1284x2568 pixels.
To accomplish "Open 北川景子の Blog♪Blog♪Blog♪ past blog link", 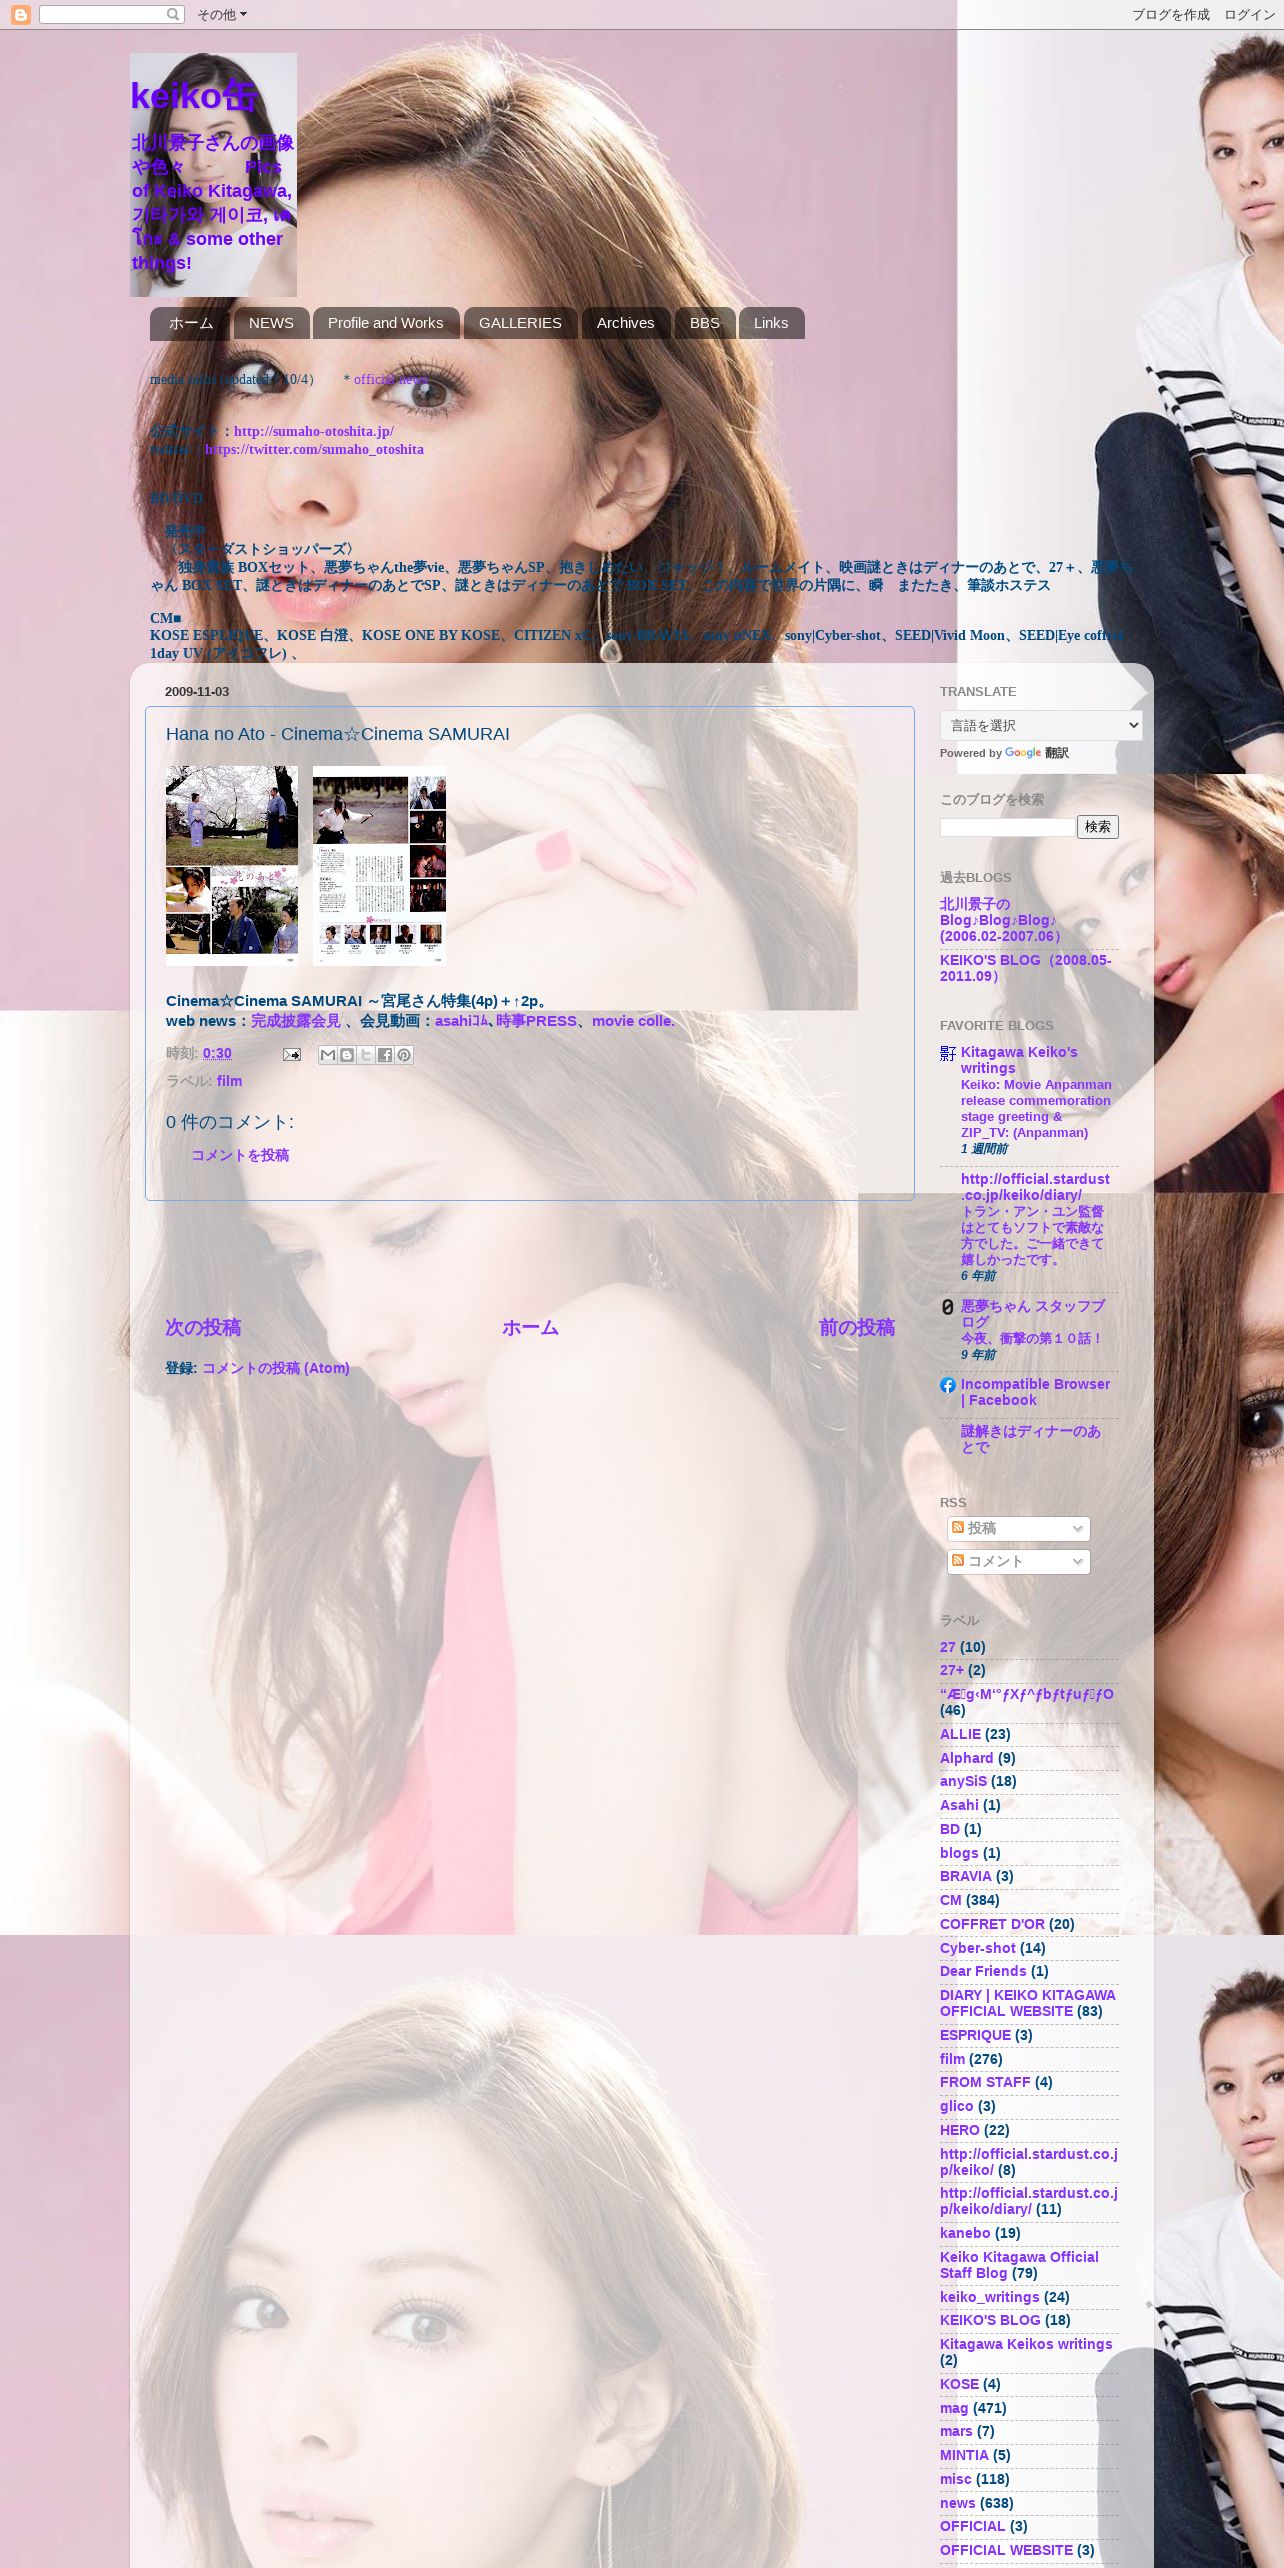I will (x=1001, y=920).
